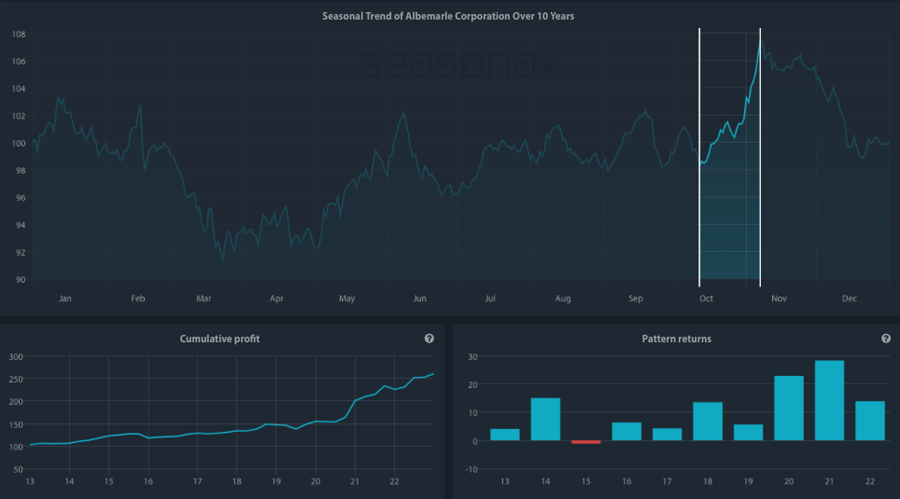Click the Pattern returns help icon
This screenshot has height=499, width=900.
pyautogui.click(x=885, y=339)
